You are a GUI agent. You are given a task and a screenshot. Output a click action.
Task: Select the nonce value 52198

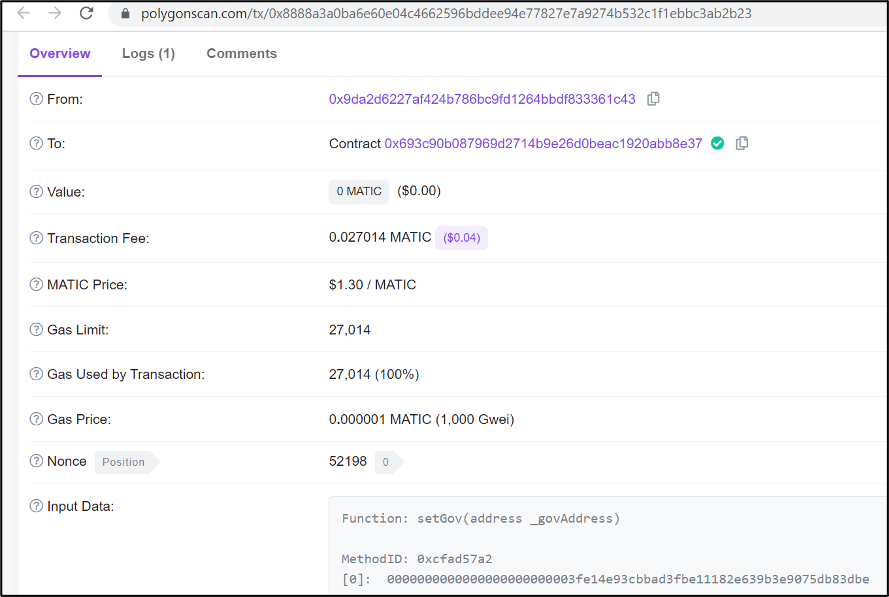[348, 461]
